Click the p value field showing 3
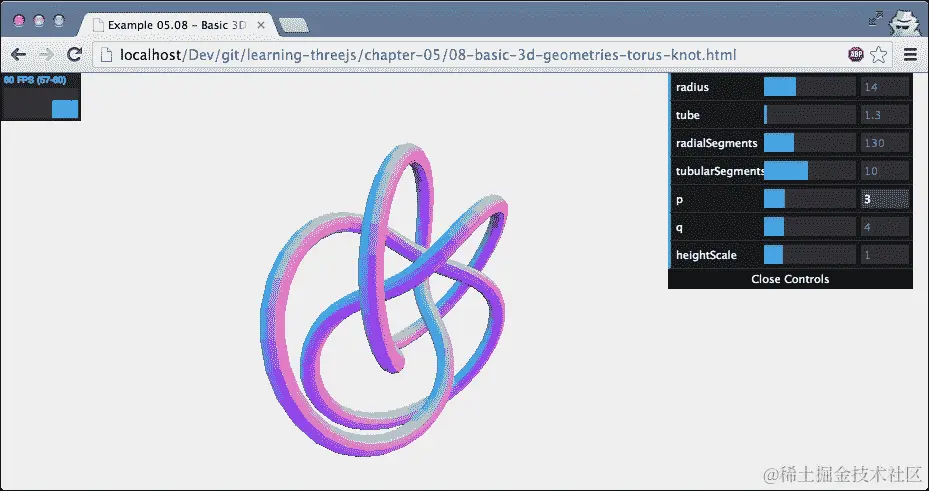Screen dimensions: 929x491 885,199
